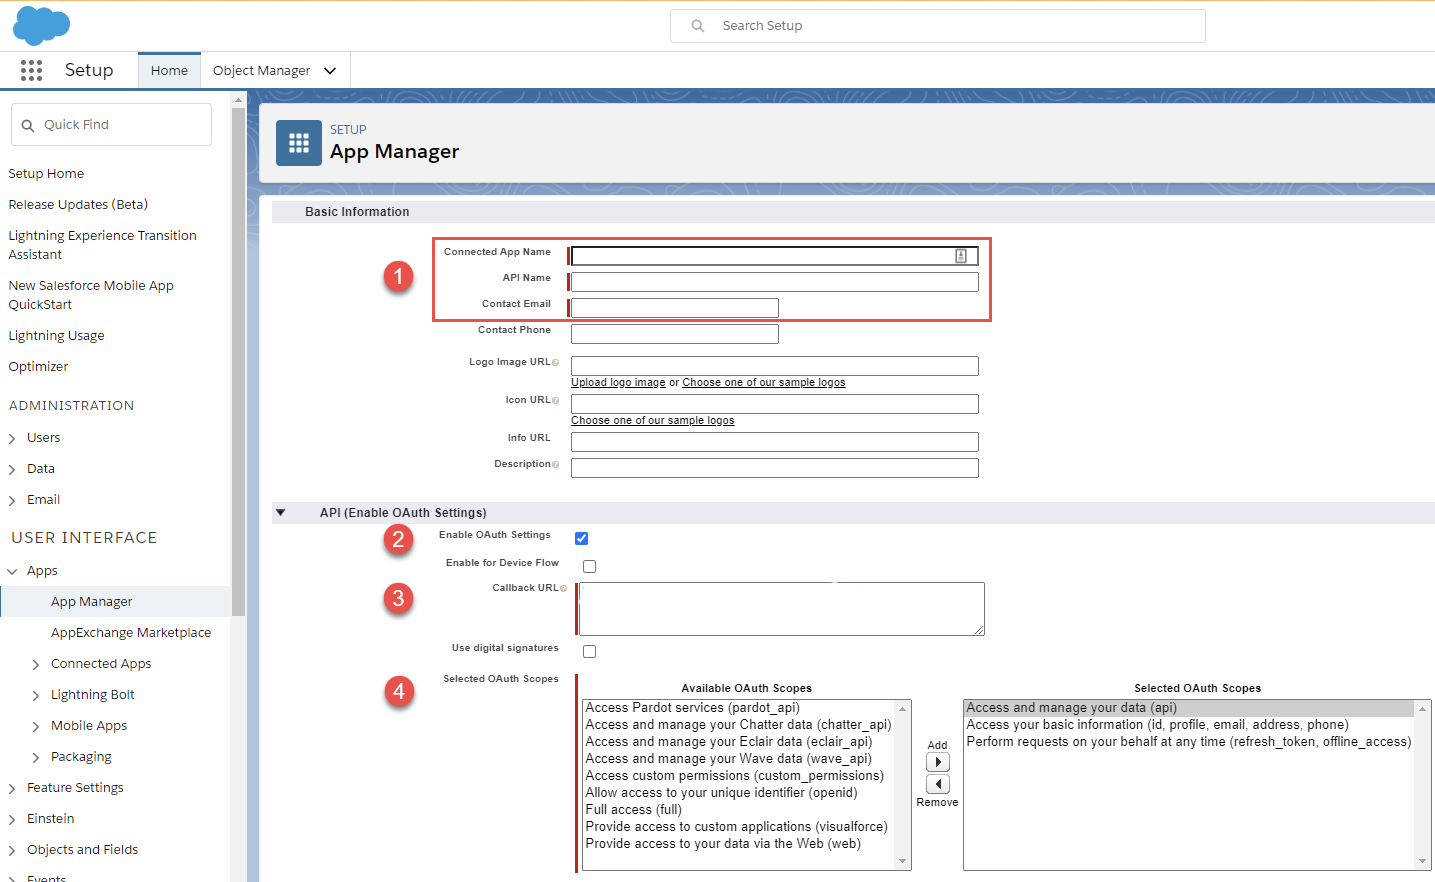Click the Callback URL text area
The height and width of the screenshot is (882, 1435).
[781, 609]
